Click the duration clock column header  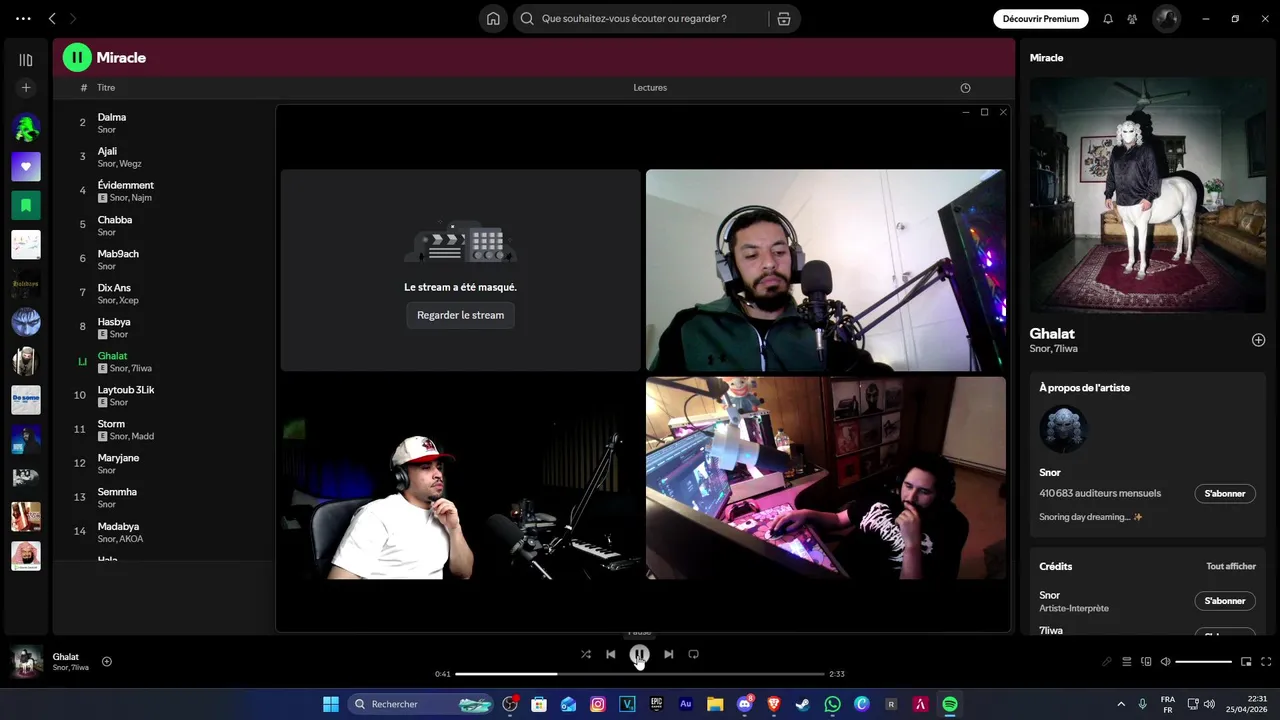(x=965, y=88)
